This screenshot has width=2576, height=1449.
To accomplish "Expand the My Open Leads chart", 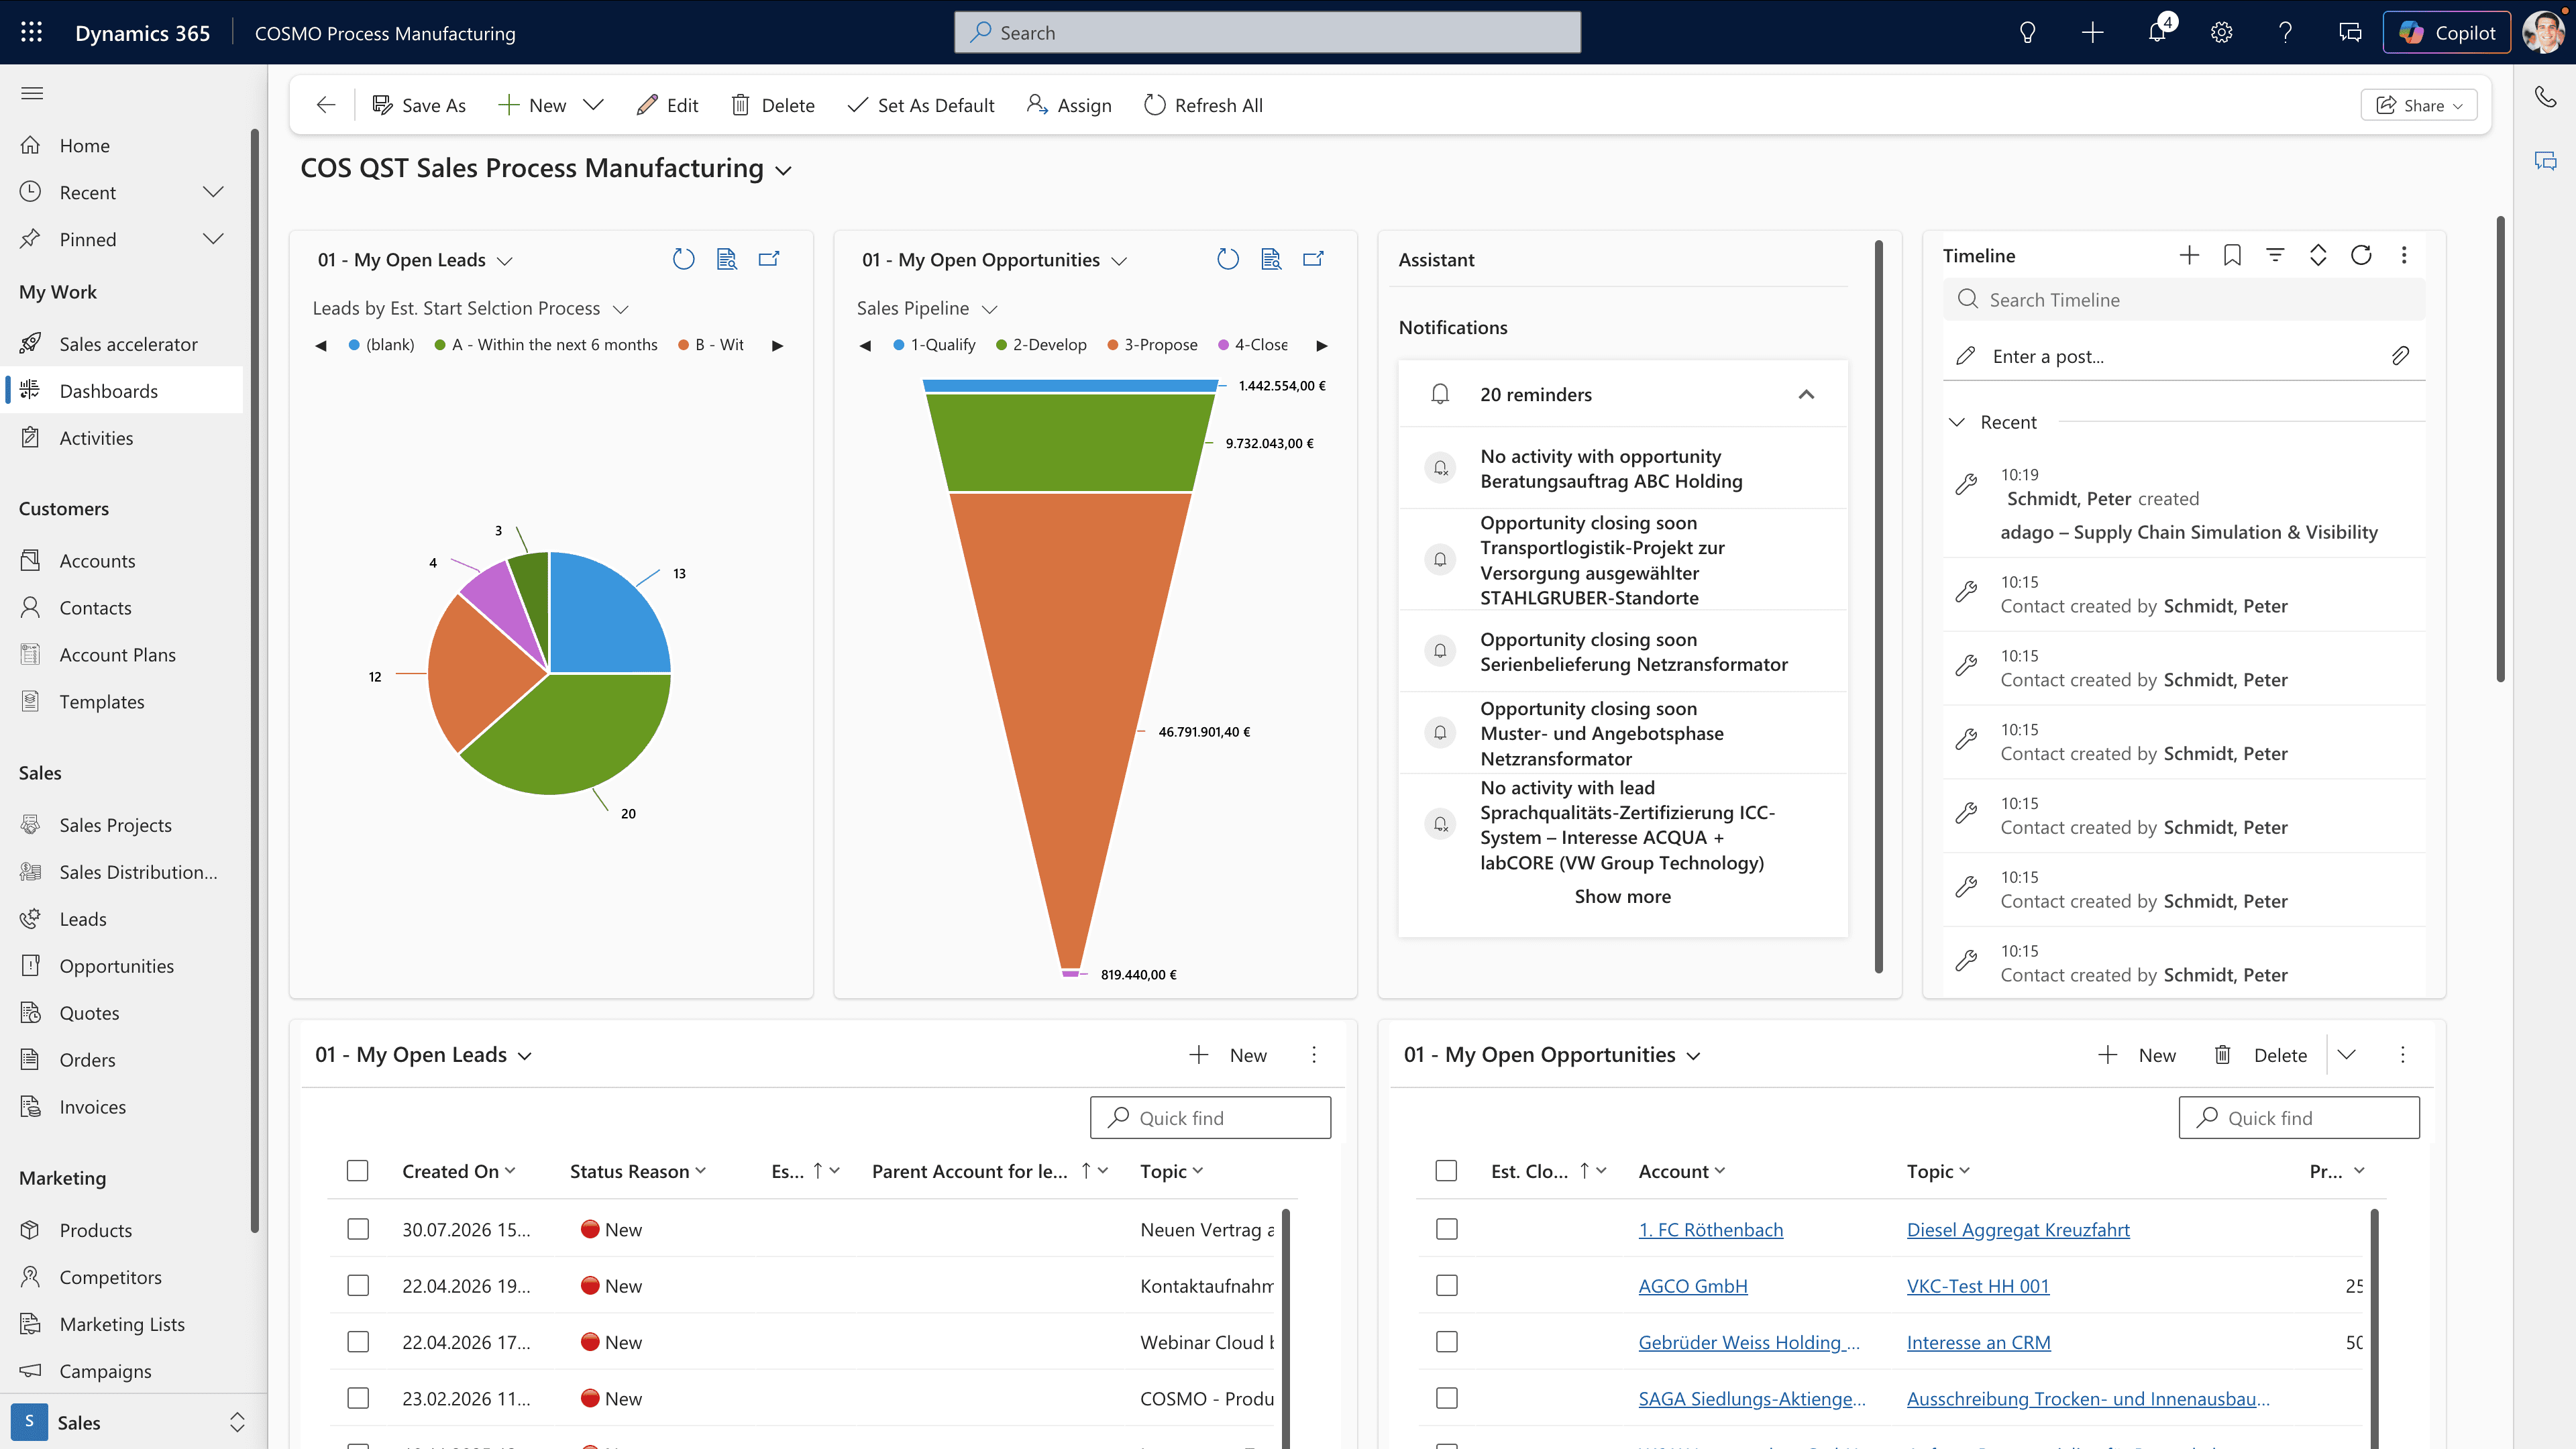I will coord(769,259).
